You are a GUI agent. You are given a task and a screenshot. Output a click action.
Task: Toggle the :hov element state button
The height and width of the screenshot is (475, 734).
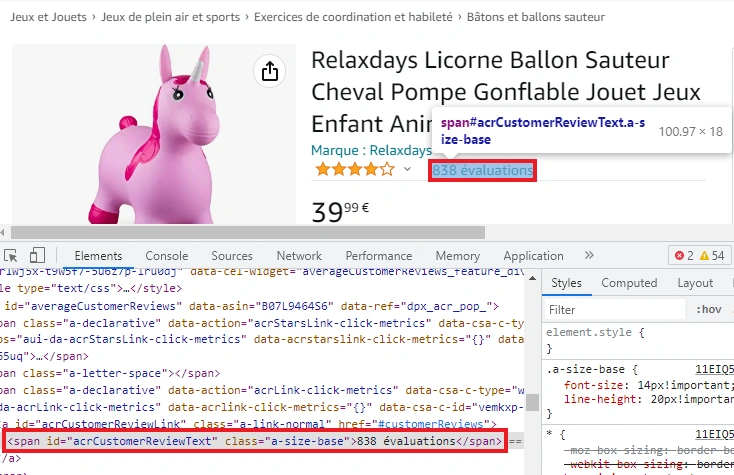coord(709,309)
